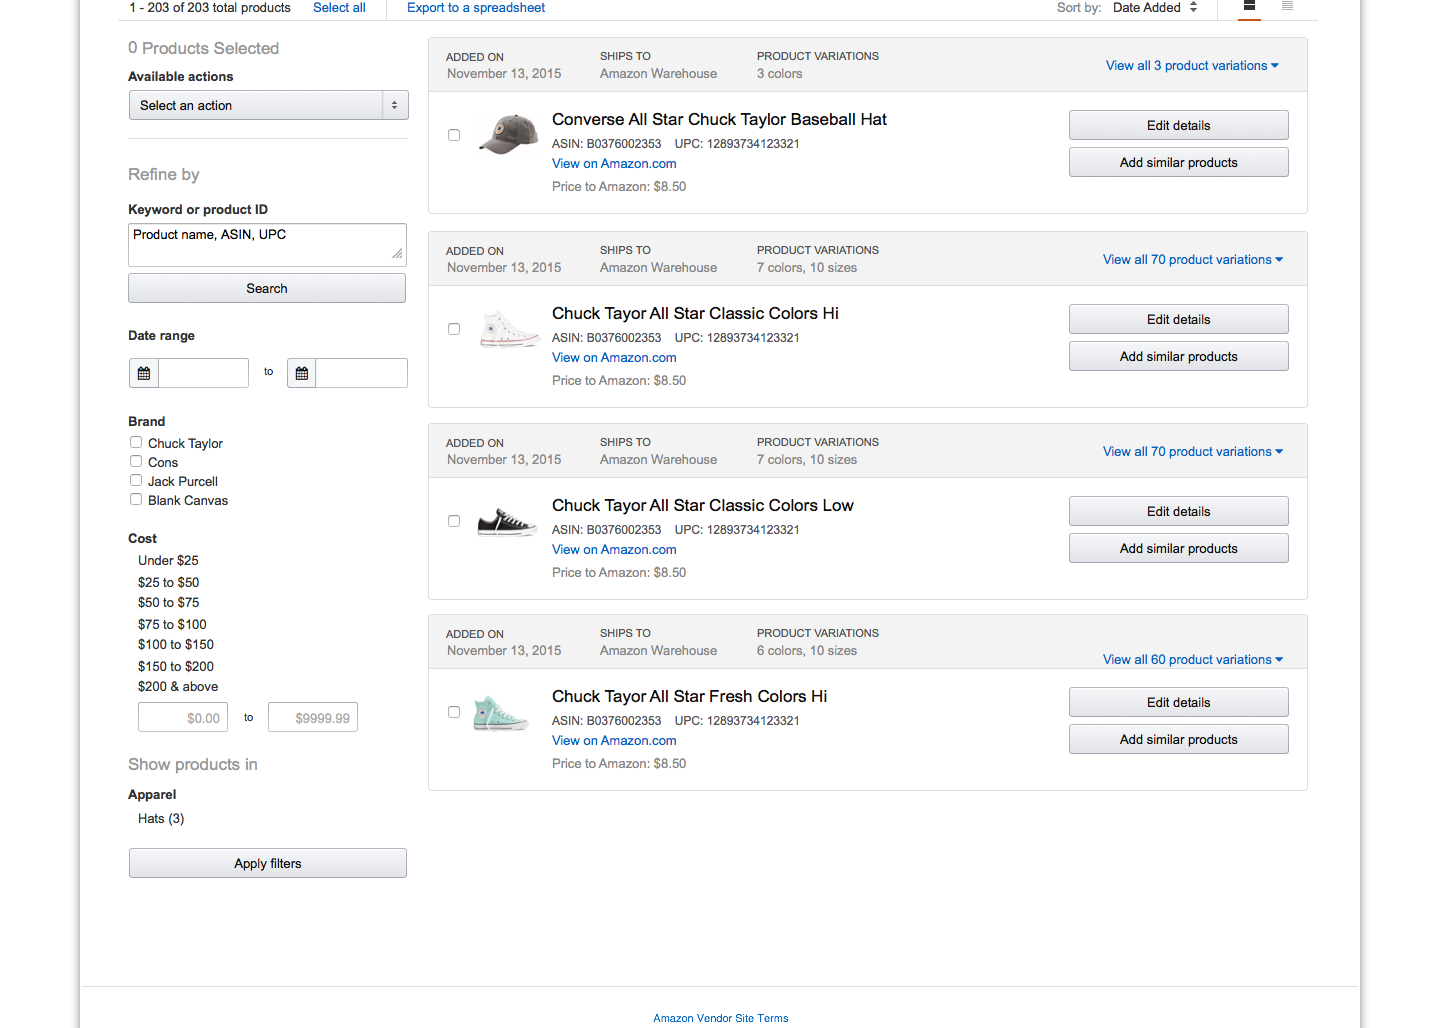
Task: Open Converse All Star Baseball Hat title
Action: [x=719, y=119]
